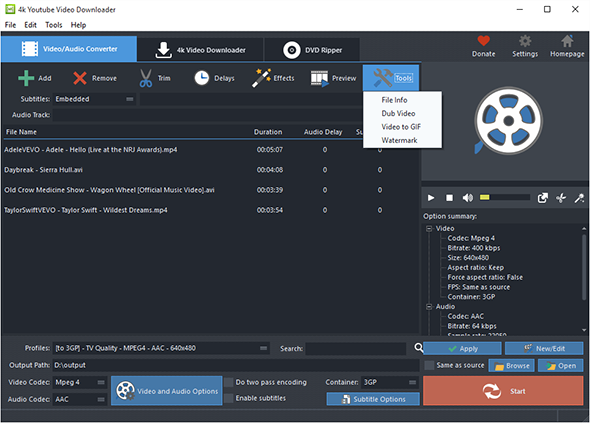Toggle Same as source checkbox
The height and width of the screenshot is (423, 590).
[x=429, y=365]
